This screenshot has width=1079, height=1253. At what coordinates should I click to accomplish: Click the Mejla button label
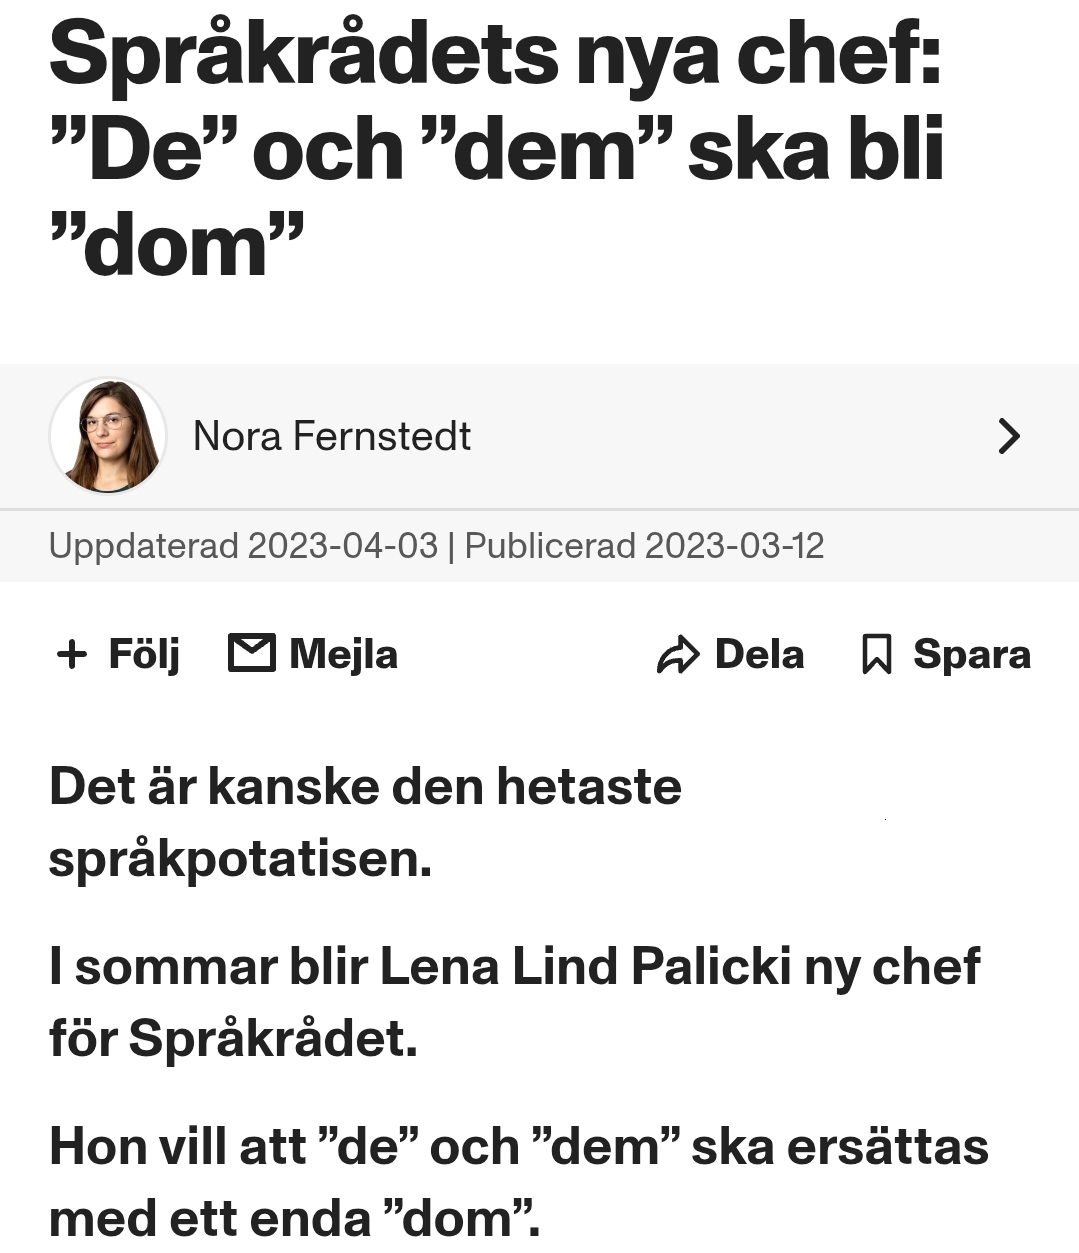click(343, 655)
